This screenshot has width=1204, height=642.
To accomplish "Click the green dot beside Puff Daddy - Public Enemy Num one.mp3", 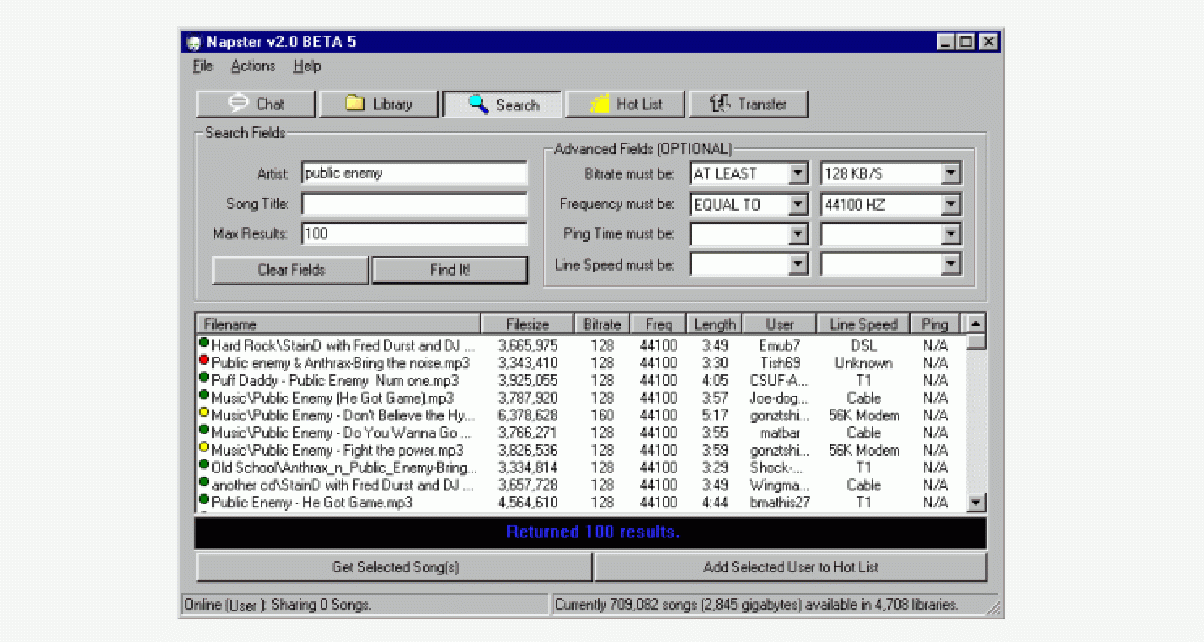I will [x=204, y=378].
